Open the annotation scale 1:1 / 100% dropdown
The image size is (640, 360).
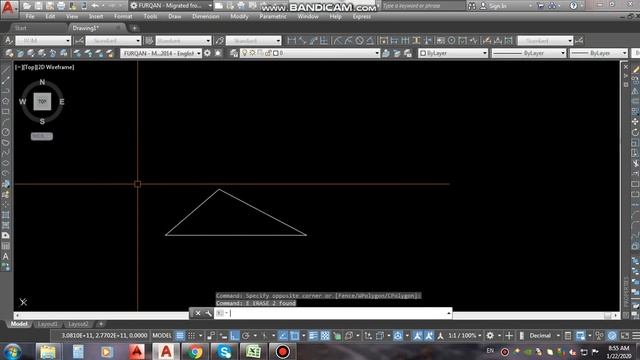coord(465,336)
